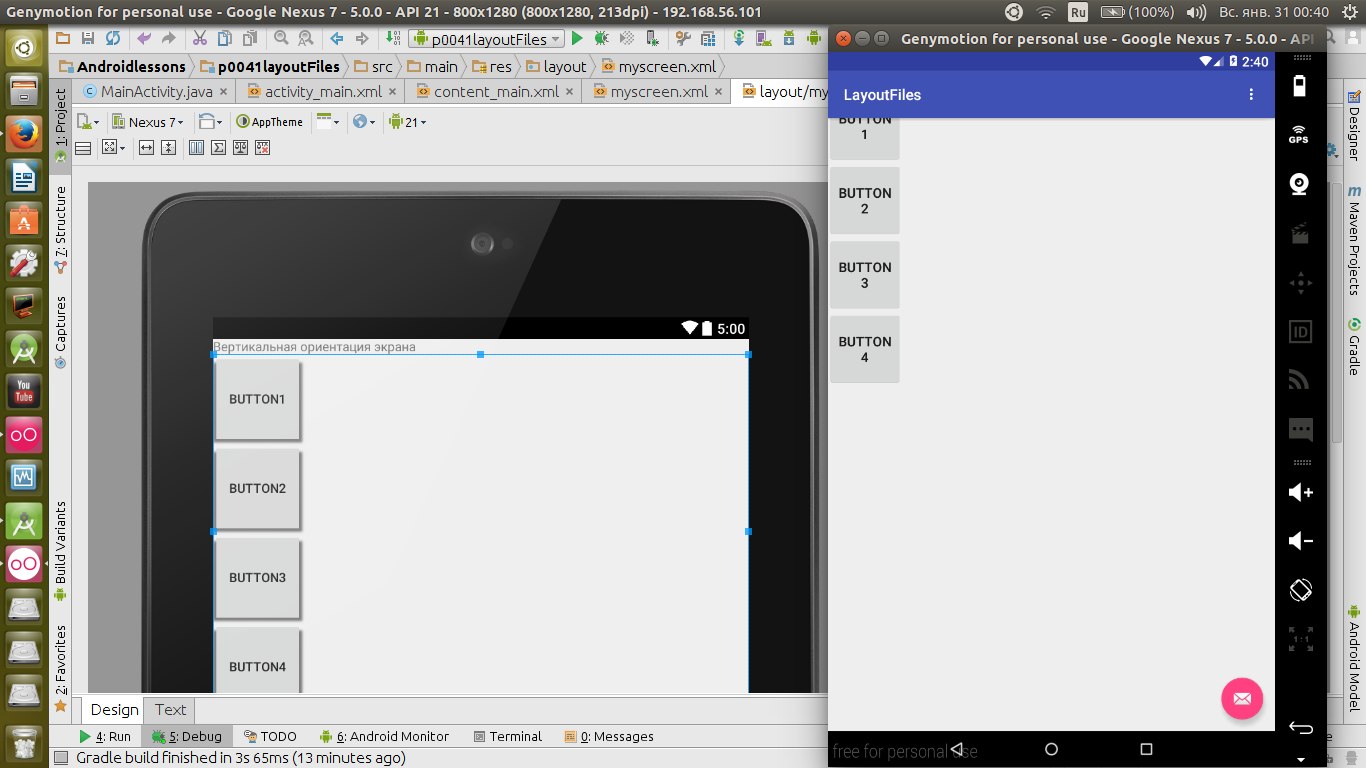Open the SDK Manager android download icon
The height and width of the screenshot is (768, 1366).
(789, 38)
